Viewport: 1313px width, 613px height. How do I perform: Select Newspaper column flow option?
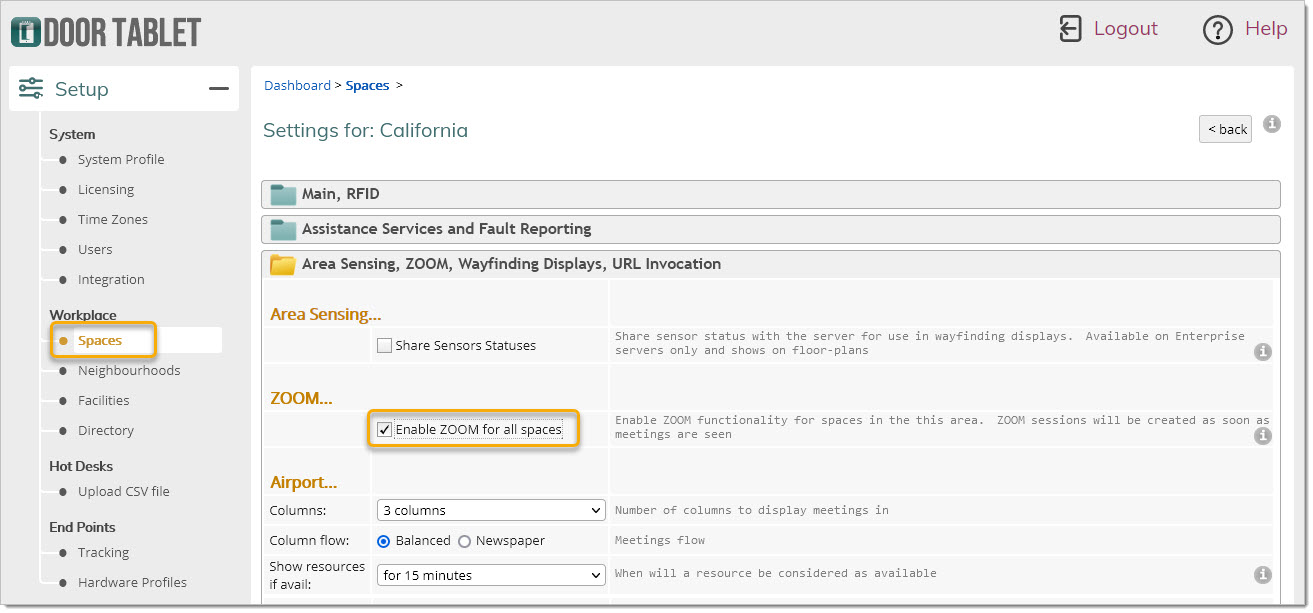[x=464, y=541]
